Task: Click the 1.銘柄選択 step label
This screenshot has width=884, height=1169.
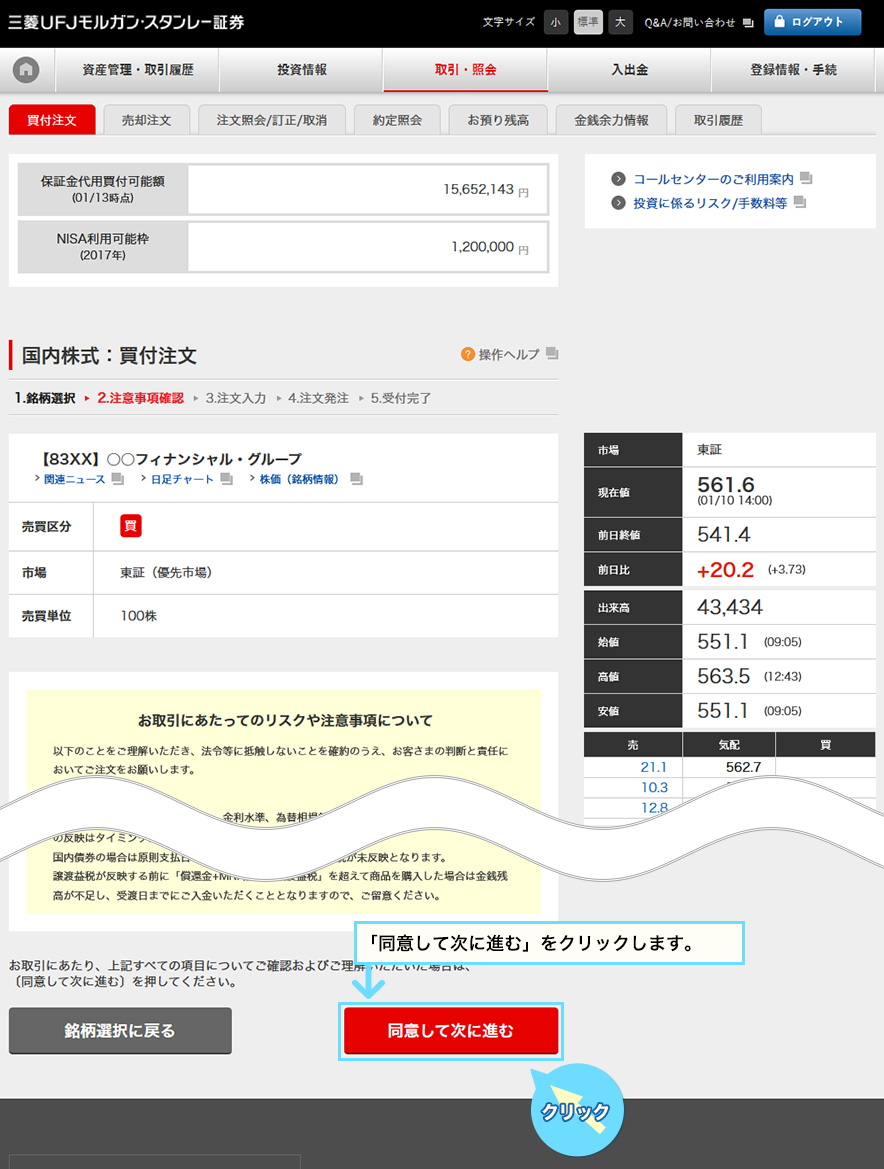Action: (x=45, y=398)
